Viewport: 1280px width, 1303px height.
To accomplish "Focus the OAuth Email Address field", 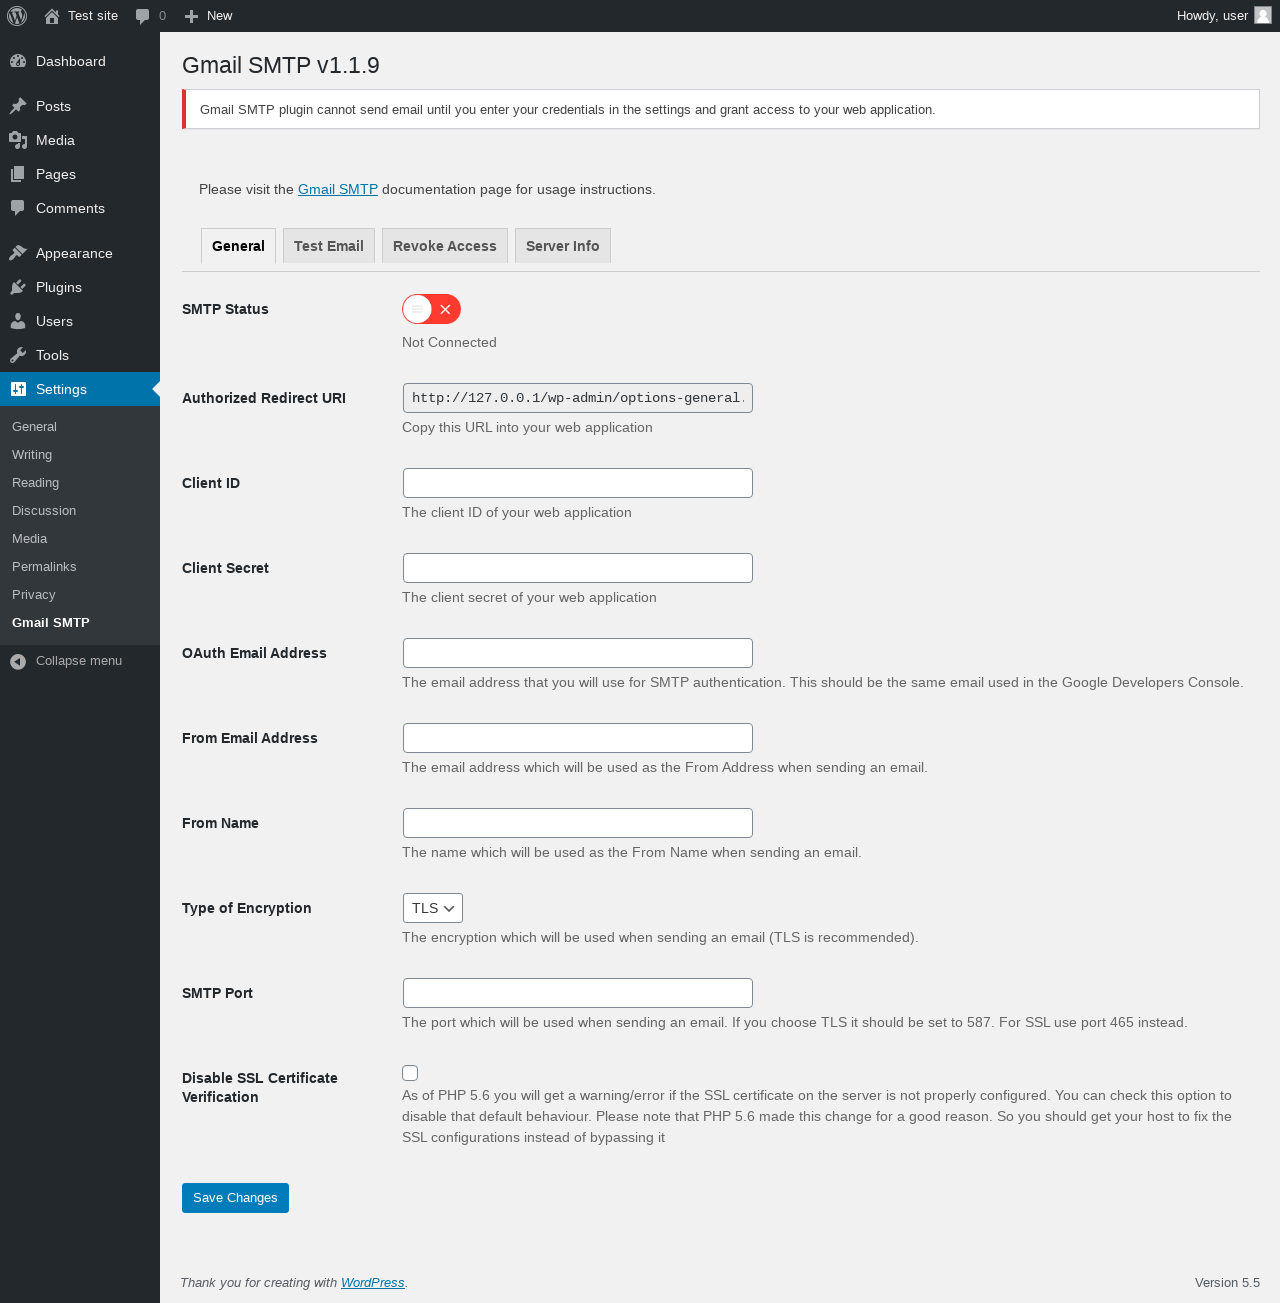I will coord(578,653).
